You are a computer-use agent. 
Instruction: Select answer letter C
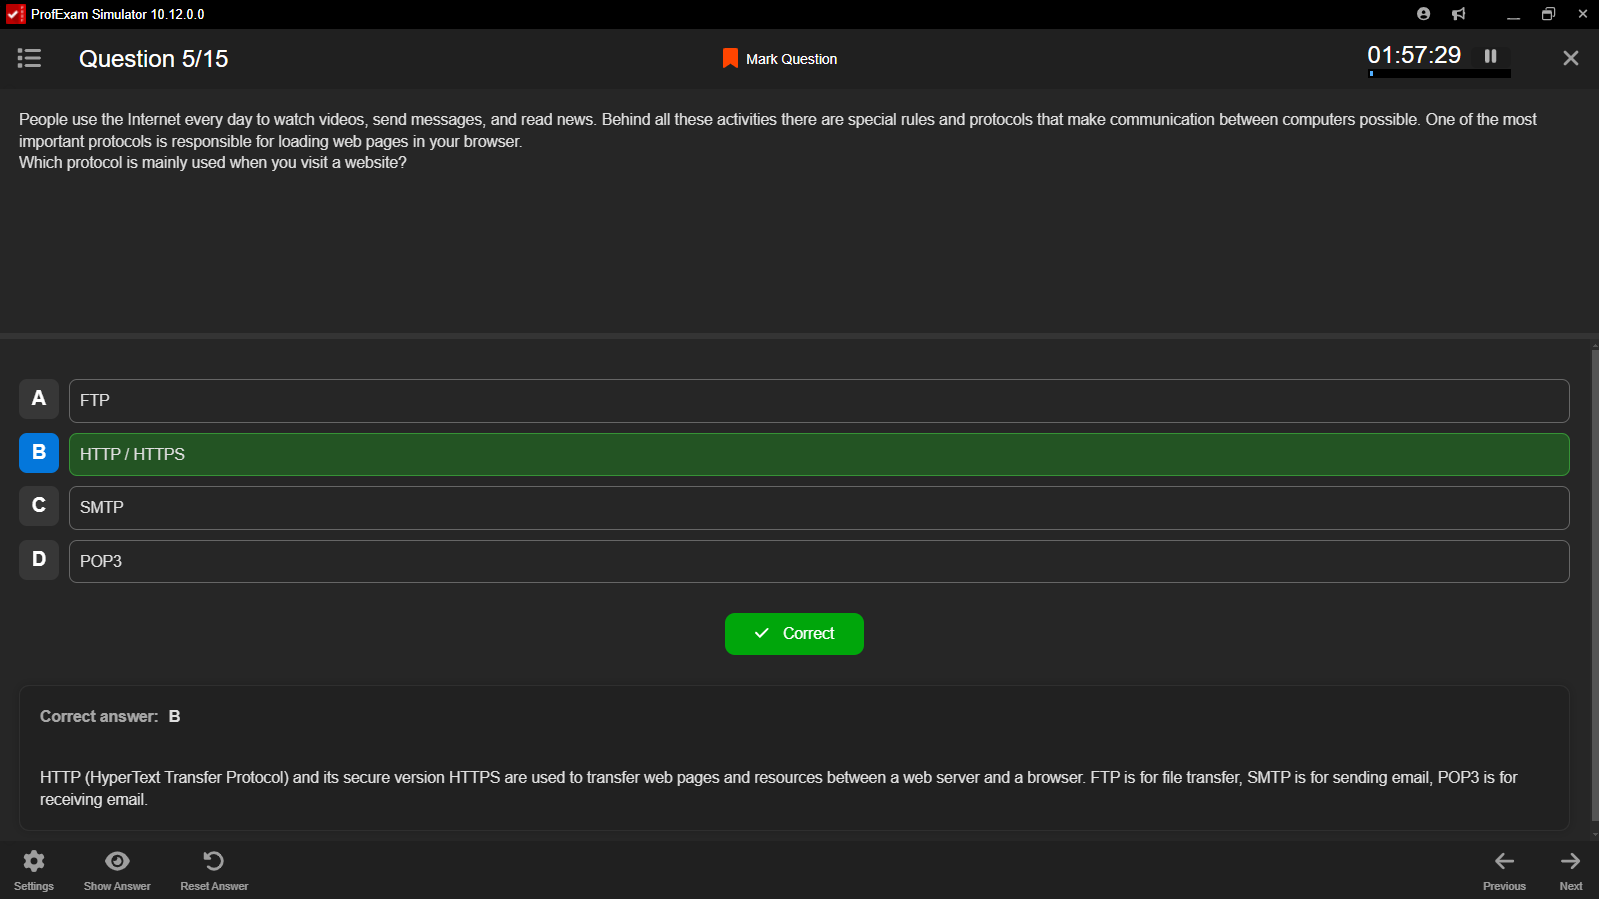(39, 506)
